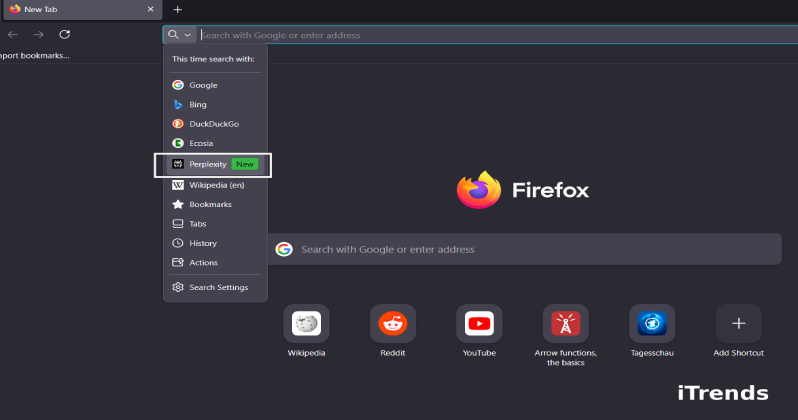Open Arrow functions, the basics shortcut

pyautogui.click(x=565, y=324)
